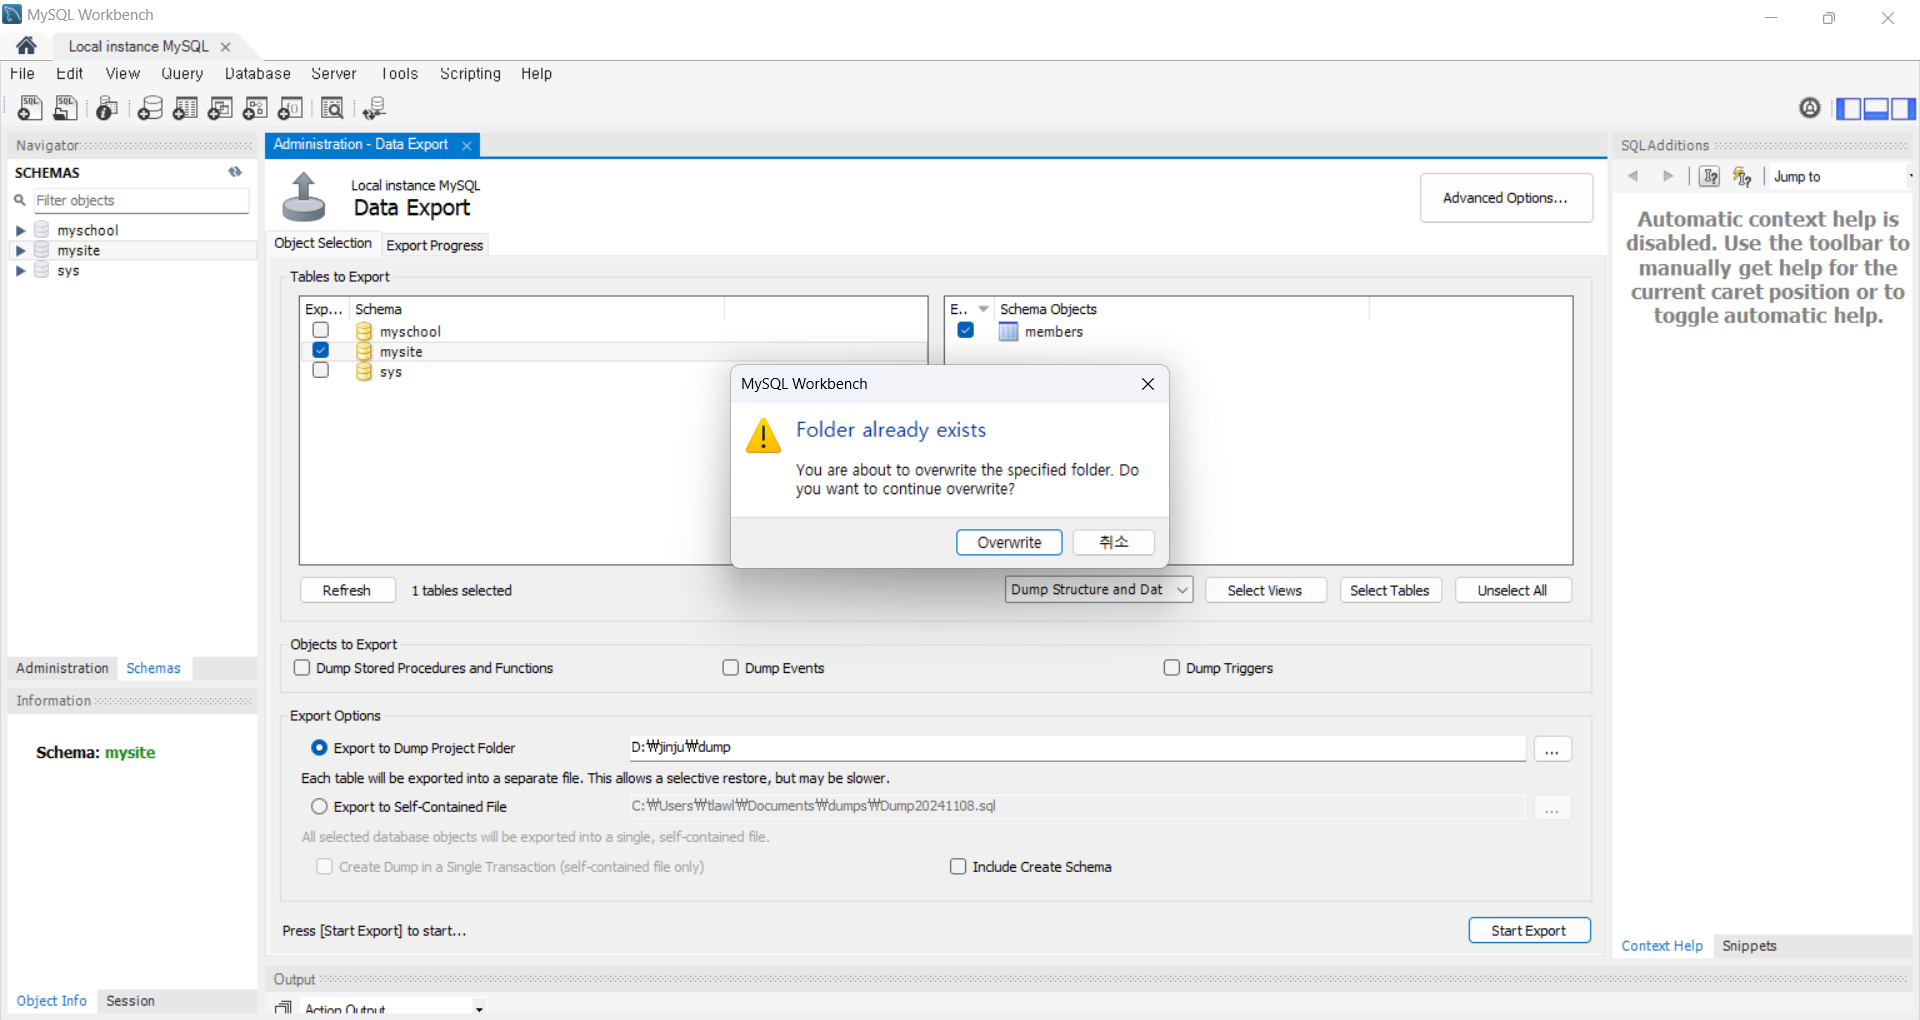Image resolution: width=1920 pixels, height=1020 pixels.
Task: Check the myschool schema export checkbox
Action: (x=320, y=330)
